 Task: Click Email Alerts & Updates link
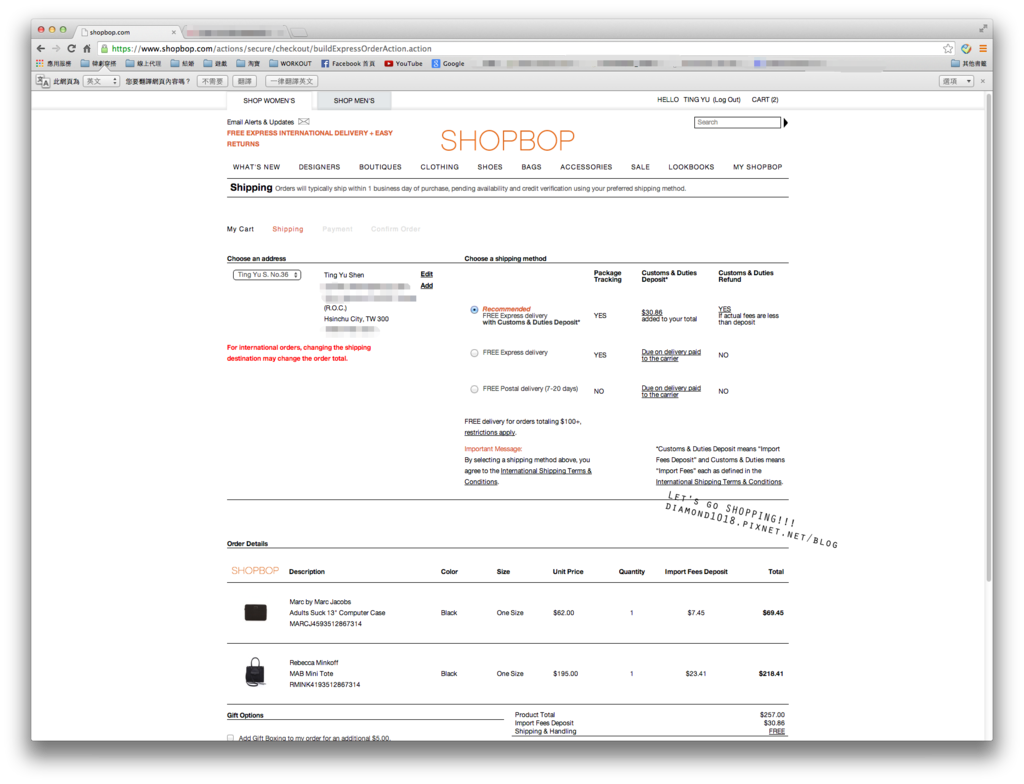[x=260, y=122]
